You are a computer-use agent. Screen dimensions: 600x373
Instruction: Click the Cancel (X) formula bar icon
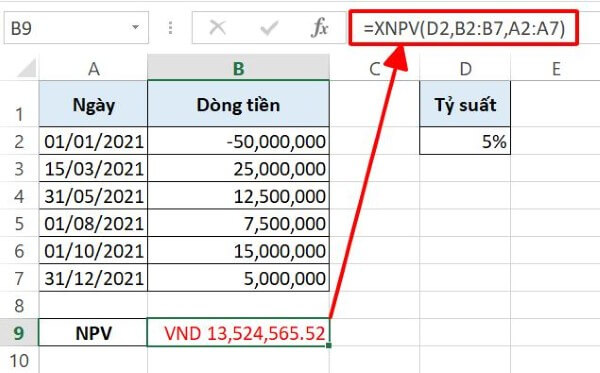click(218, 28)
